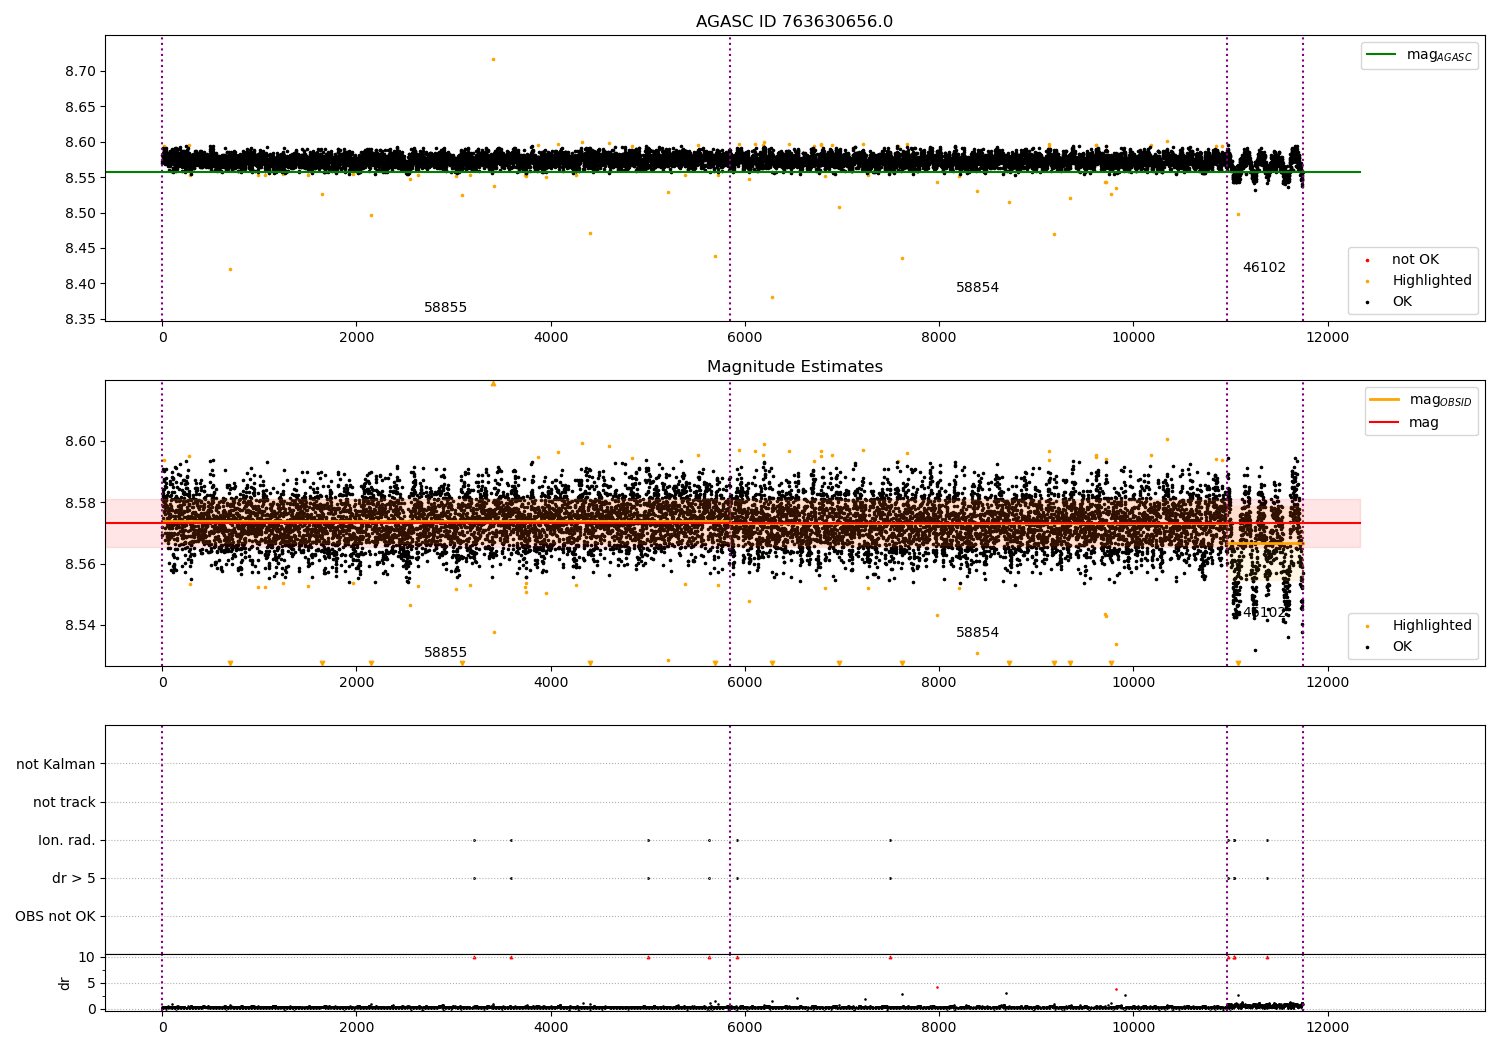Click the 8.54 y-axis tick in the middle plot
This screenshot has width=1500, height=1050.
point(82,626)
